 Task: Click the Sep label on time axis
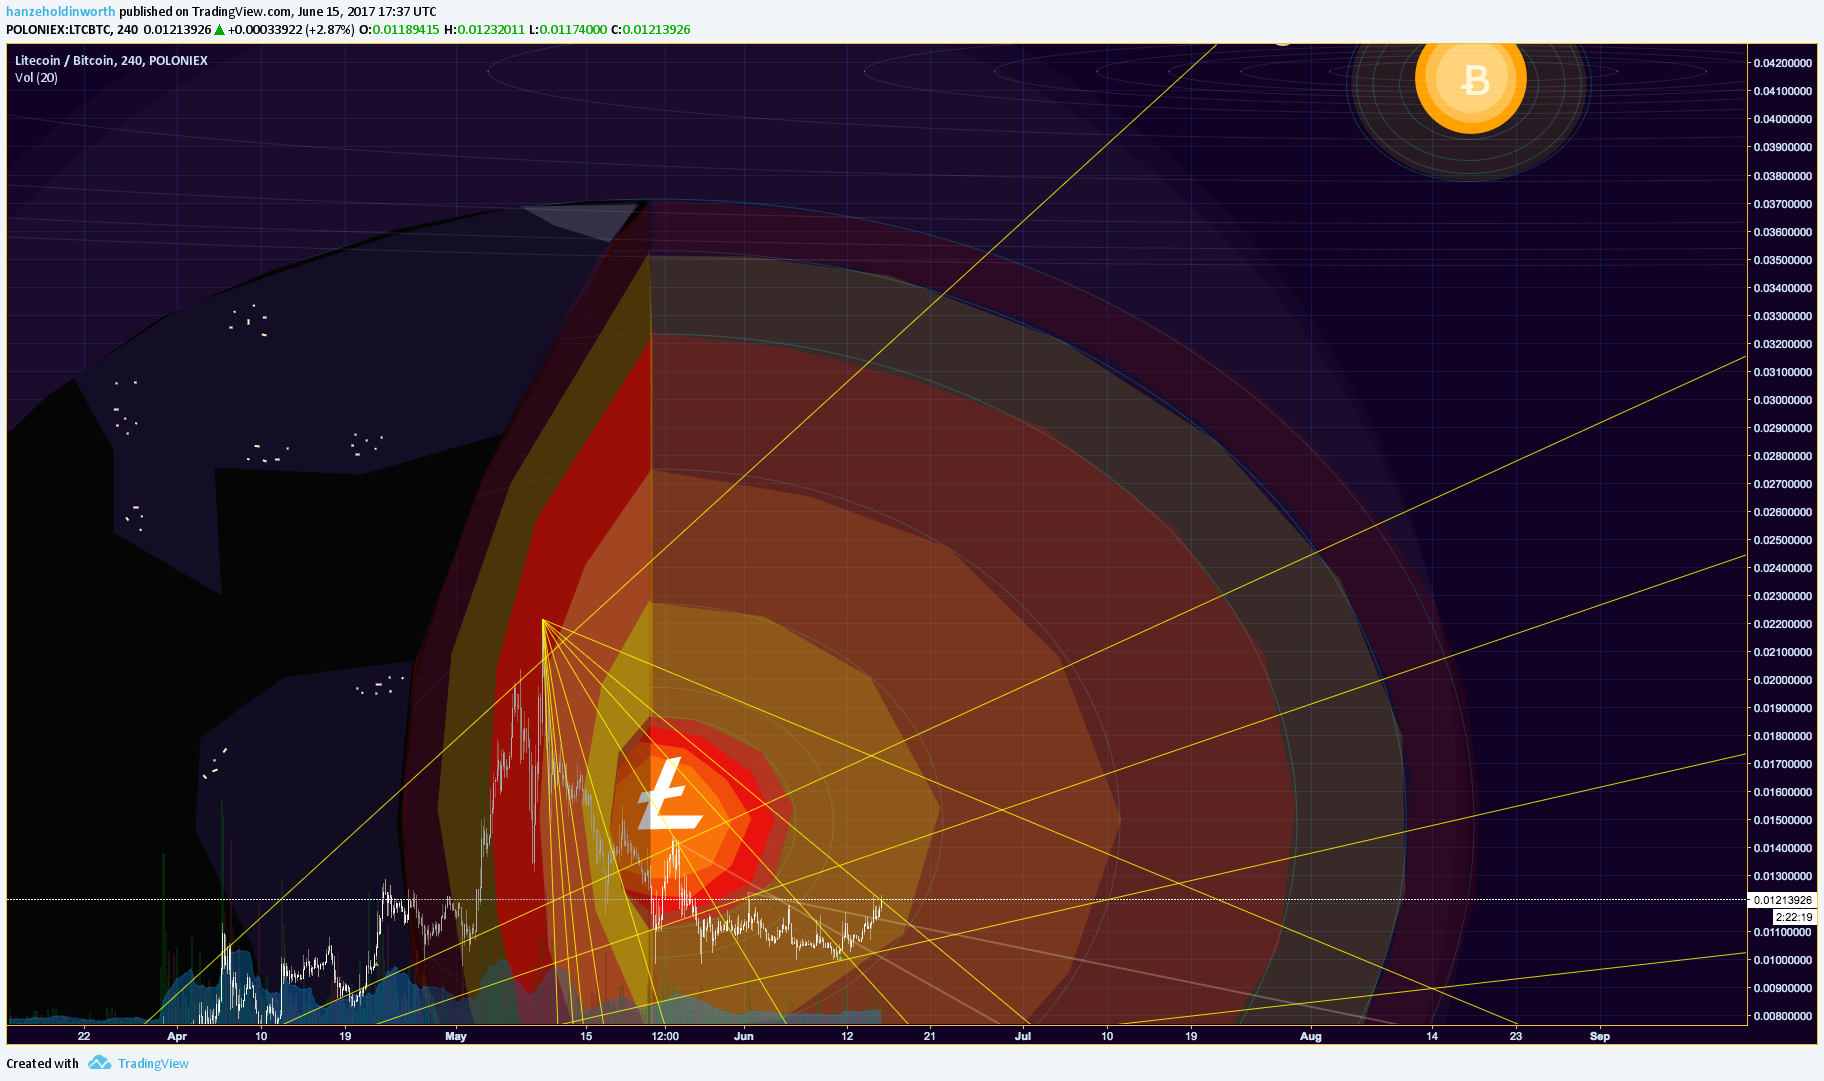[x=1600, y=1036]
